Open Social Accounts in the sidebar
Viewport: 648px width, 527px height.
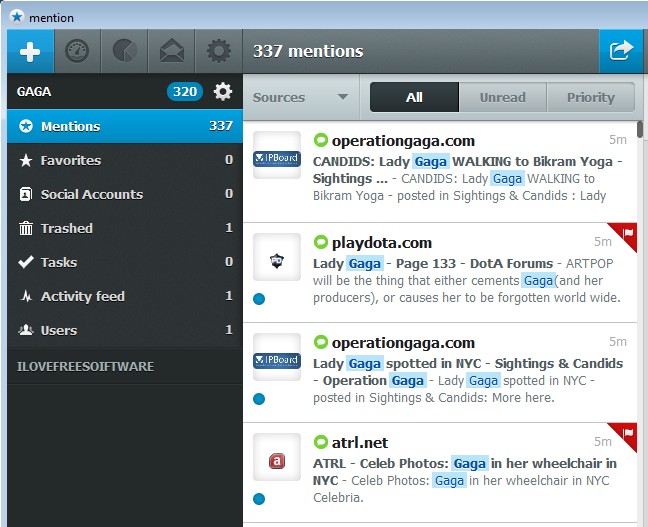125,194
